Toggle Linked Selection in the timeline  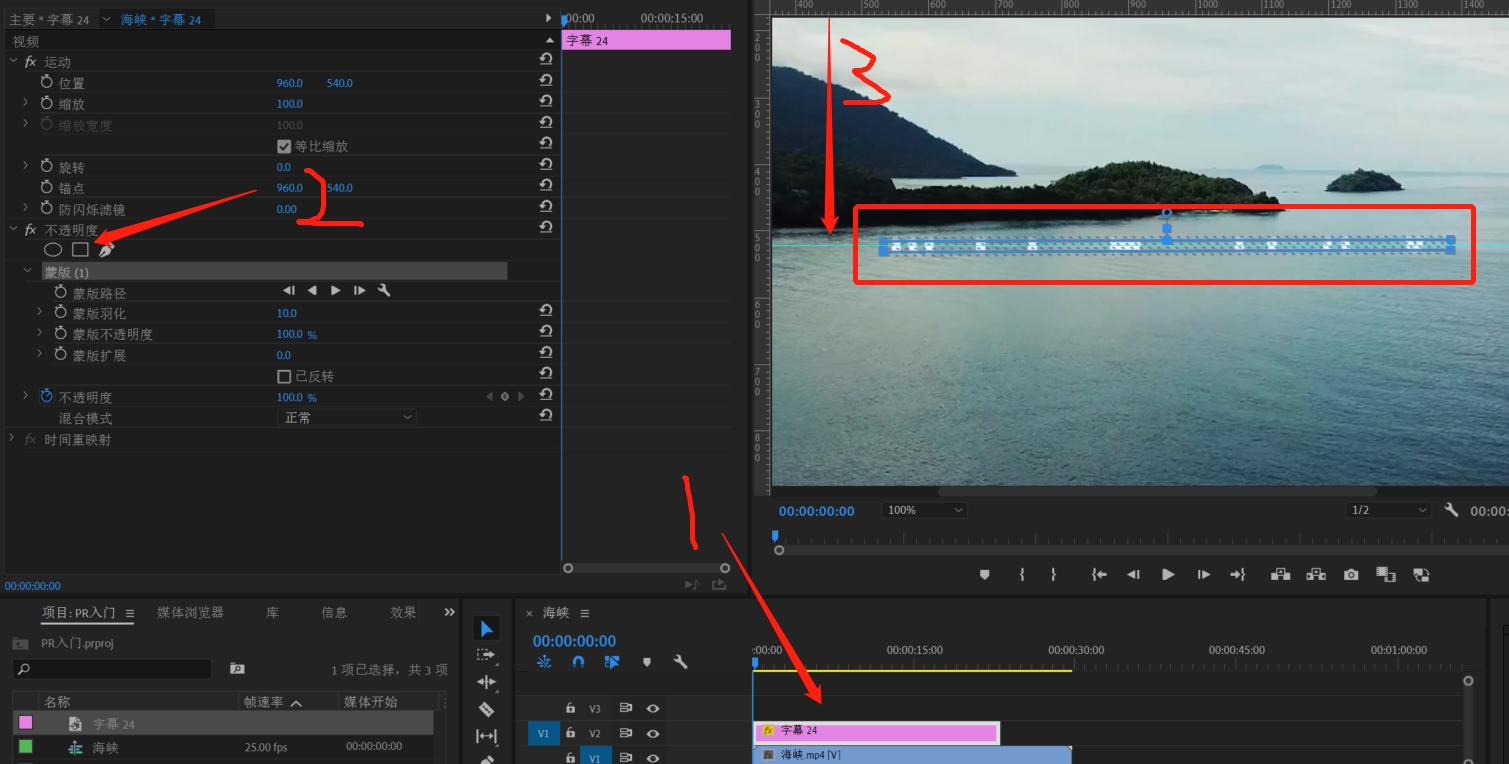[612, 662]
